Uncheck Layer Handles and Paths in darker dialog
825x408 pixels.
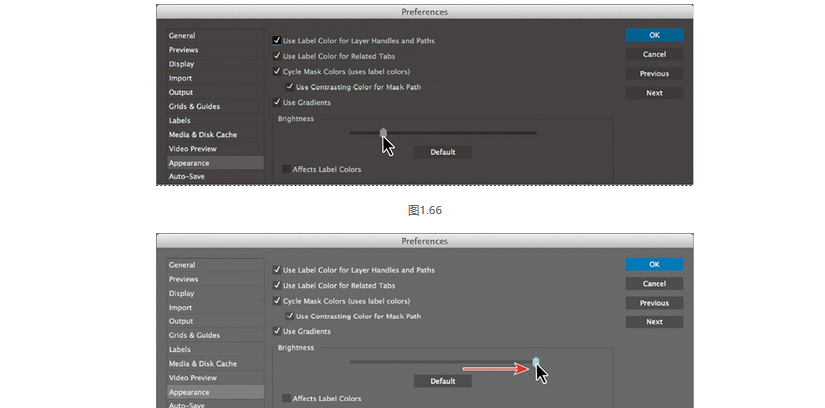point(277,41)
